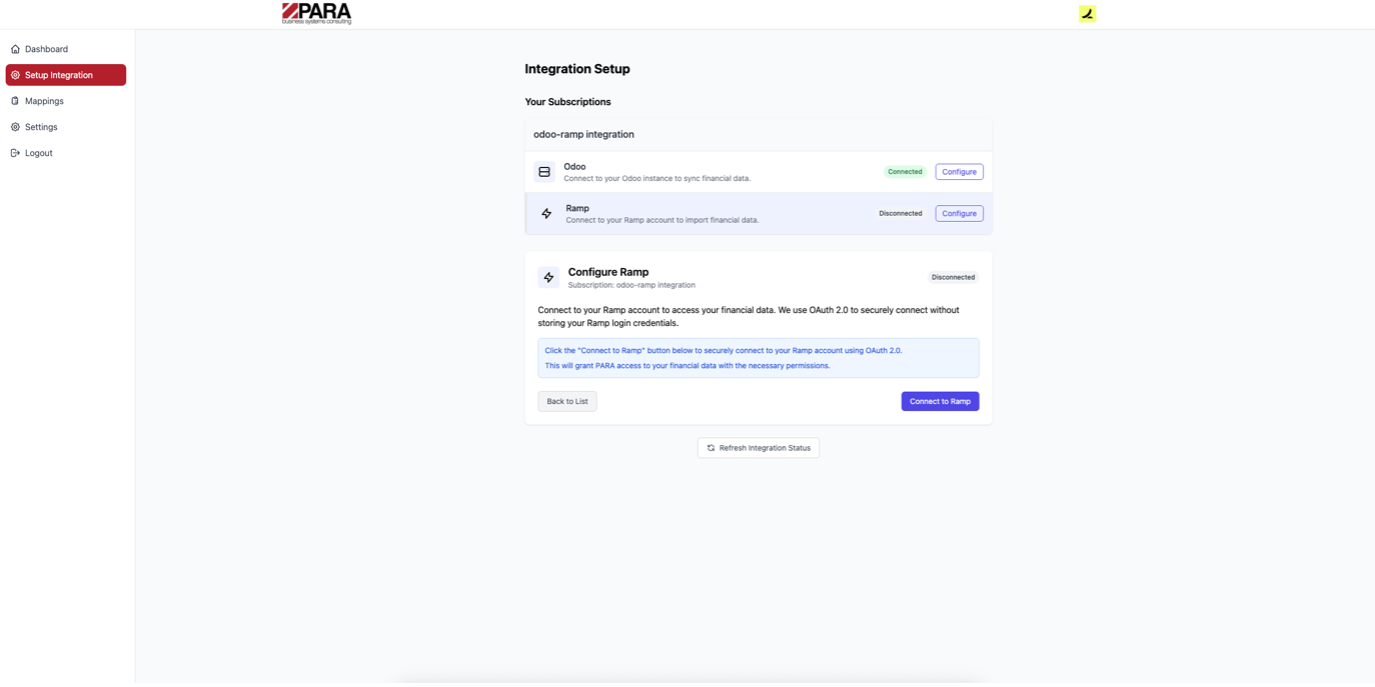Configure the Odoo integration
Screen dimensions: 1375x687
(959, 172)
